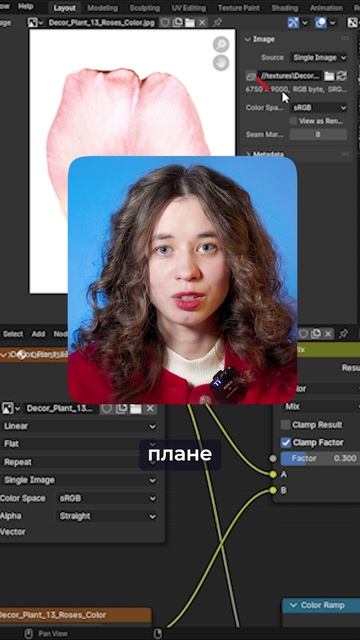Open image folder icon in editor header
Screen dimensions: 360x640
(190, 22)
